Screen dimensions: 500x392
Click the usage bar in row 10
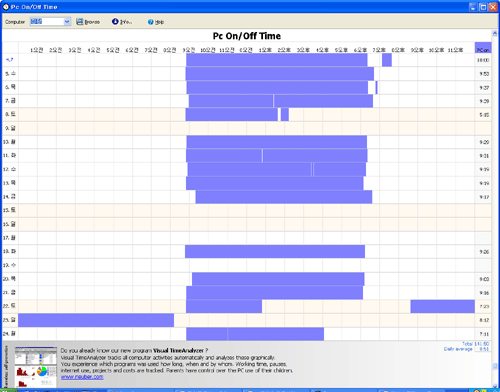[x=277, y=142]
